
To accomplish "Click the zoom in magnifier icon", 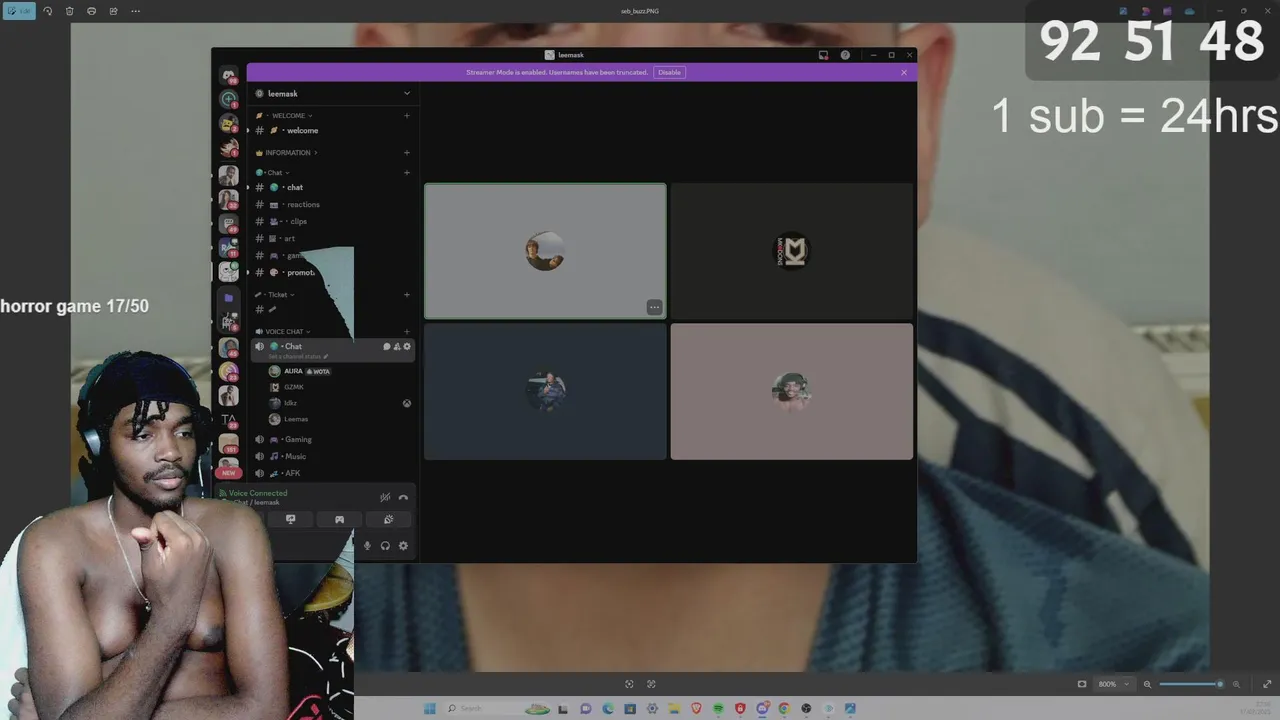I will (x=1236, y=684).
